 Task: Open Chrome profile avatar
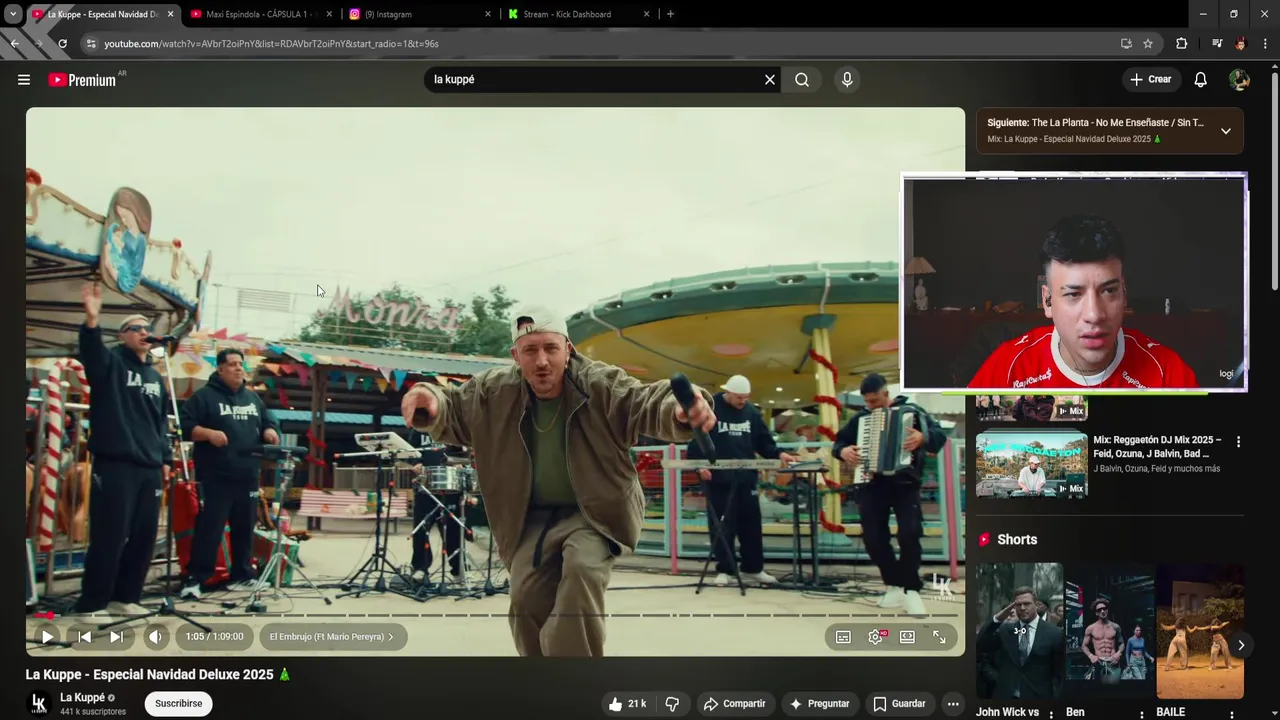[x=1241, y=44]
